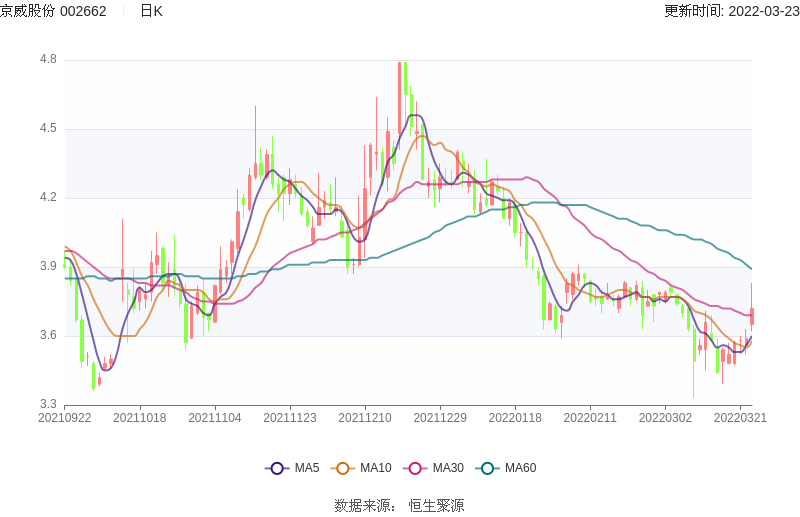
Task: Toggle MA60 visibility by its legend text
Action: [520, 468]
